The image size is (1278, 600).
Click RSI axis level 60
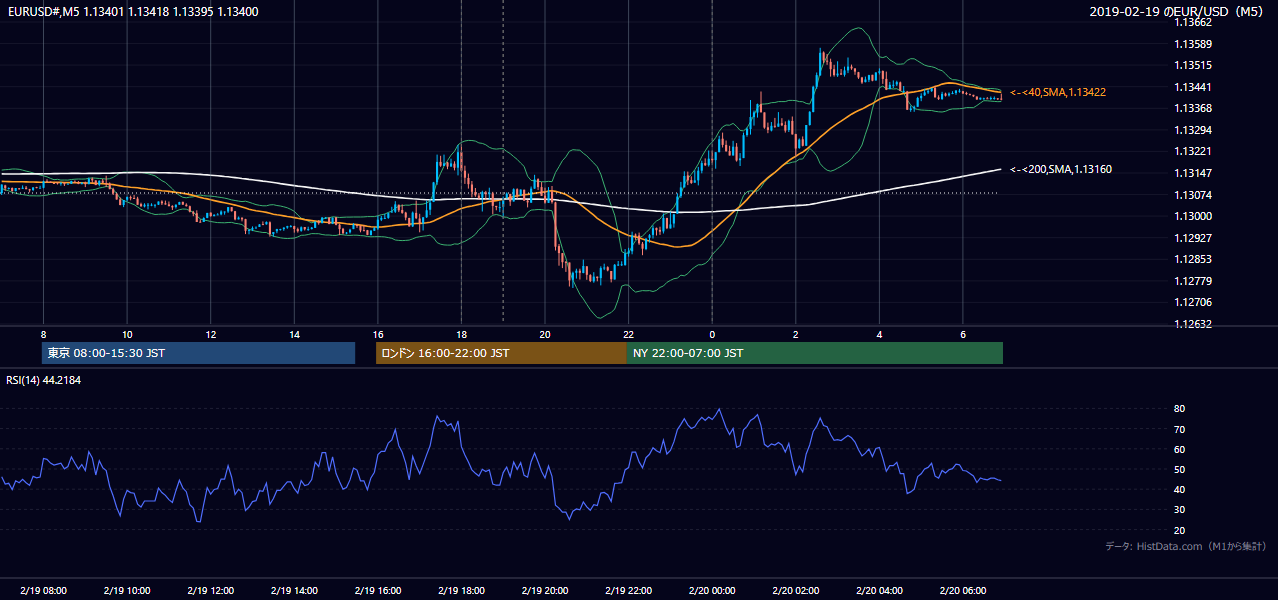[1180, 450]
